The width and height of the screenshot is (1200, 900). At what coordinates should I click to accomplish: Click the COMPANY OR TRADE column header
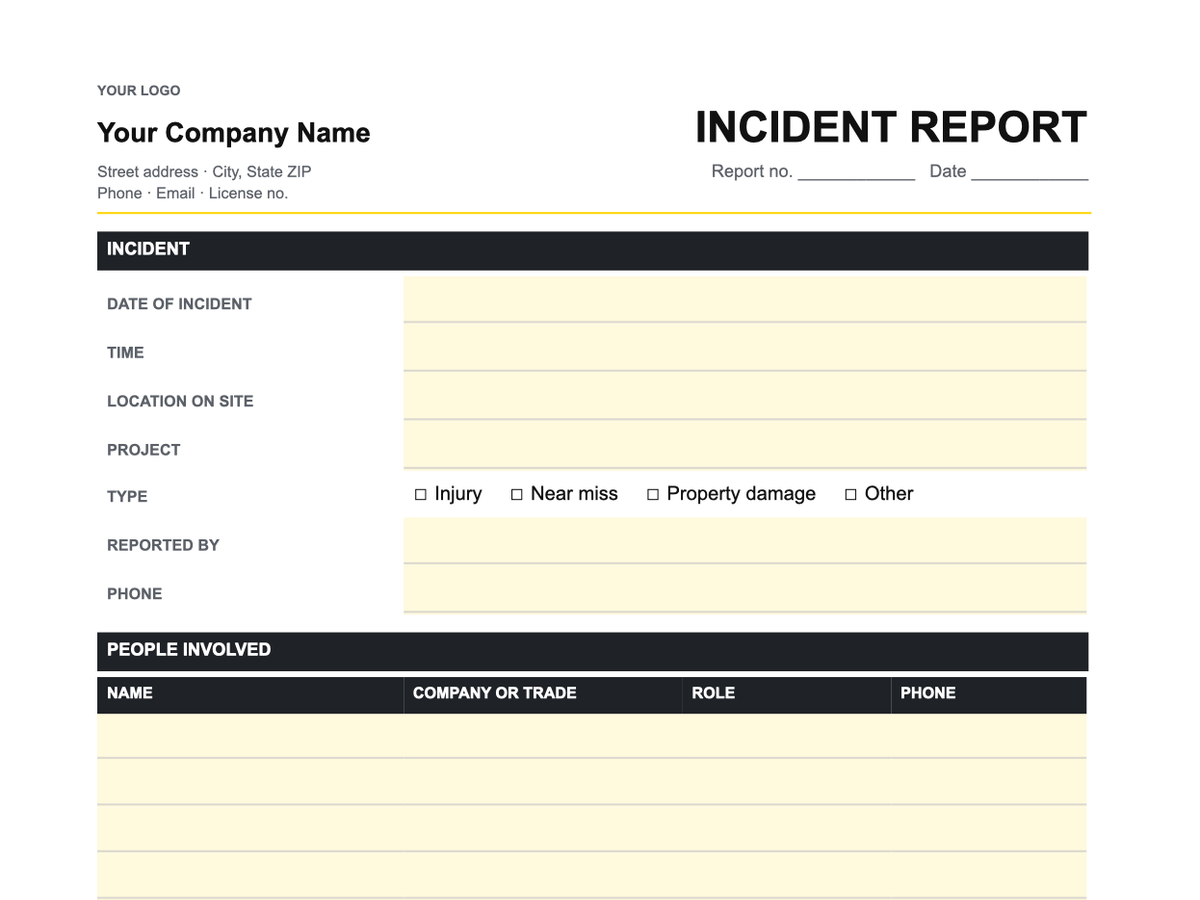tap(543, 695)
